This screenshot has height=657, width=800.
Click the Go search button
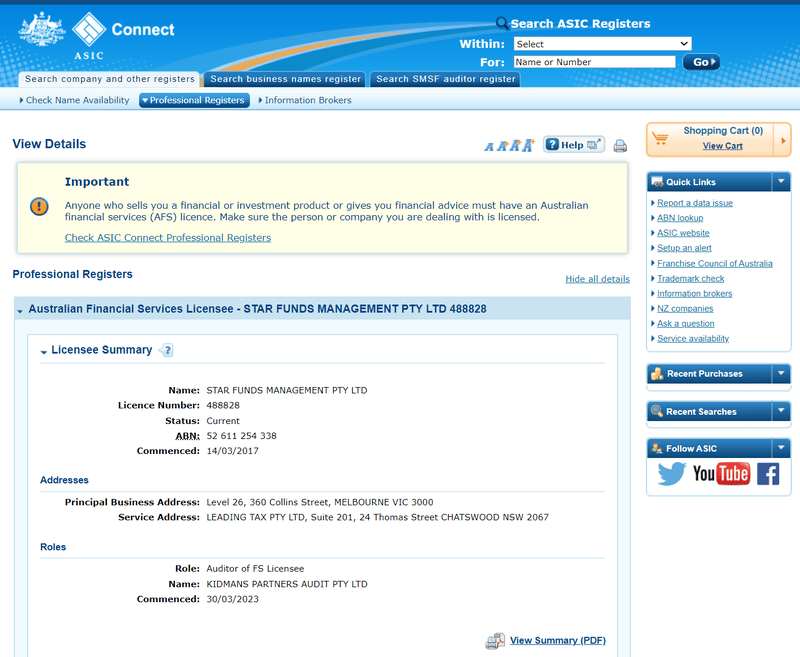click(702, 62)
